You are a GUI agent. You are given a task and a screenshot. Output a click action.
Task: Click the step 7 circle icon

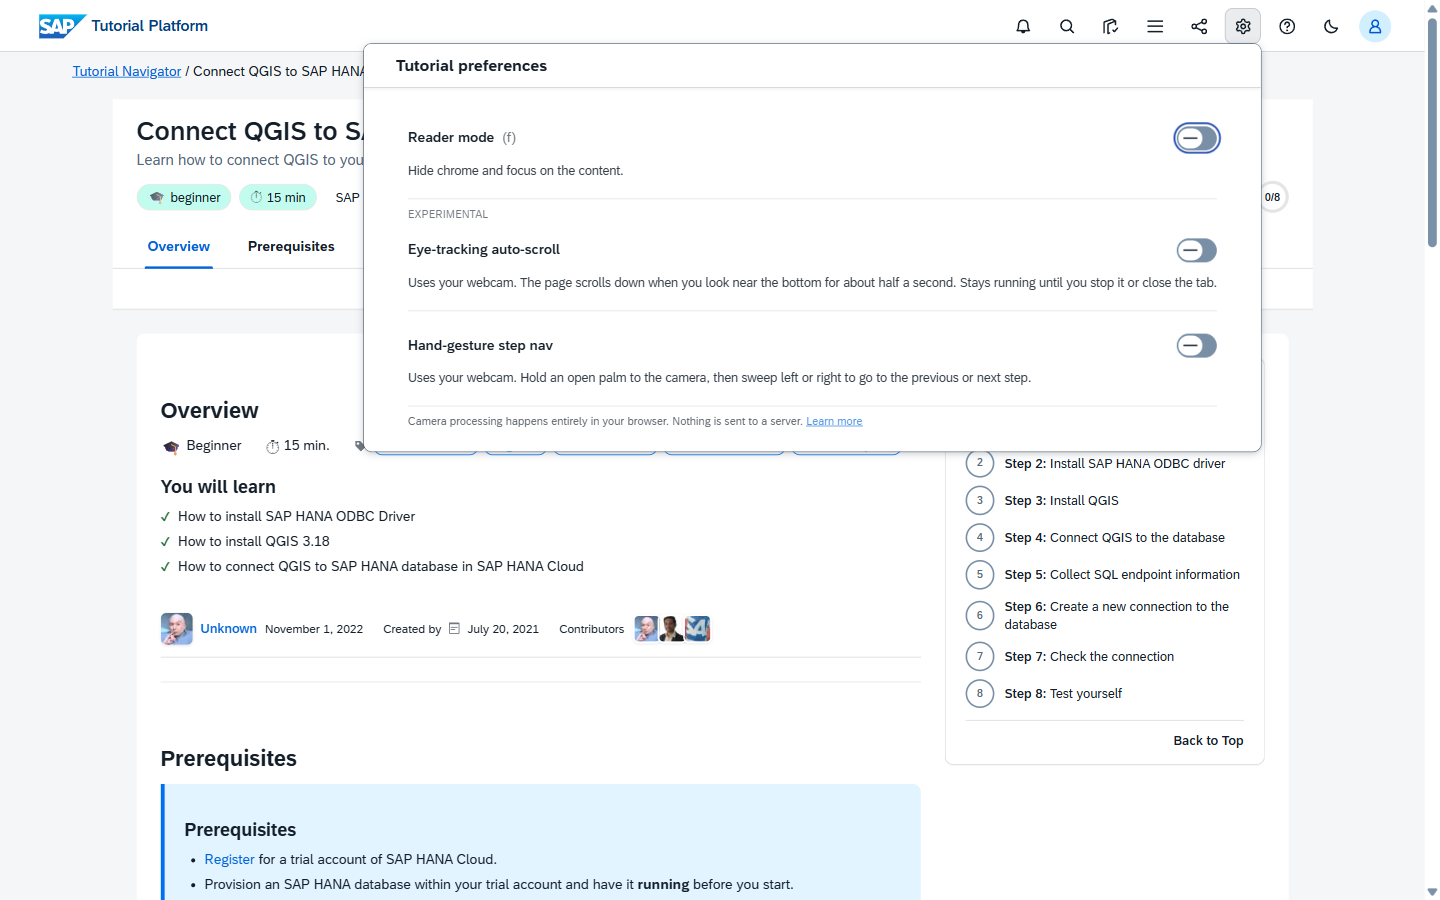980,657
